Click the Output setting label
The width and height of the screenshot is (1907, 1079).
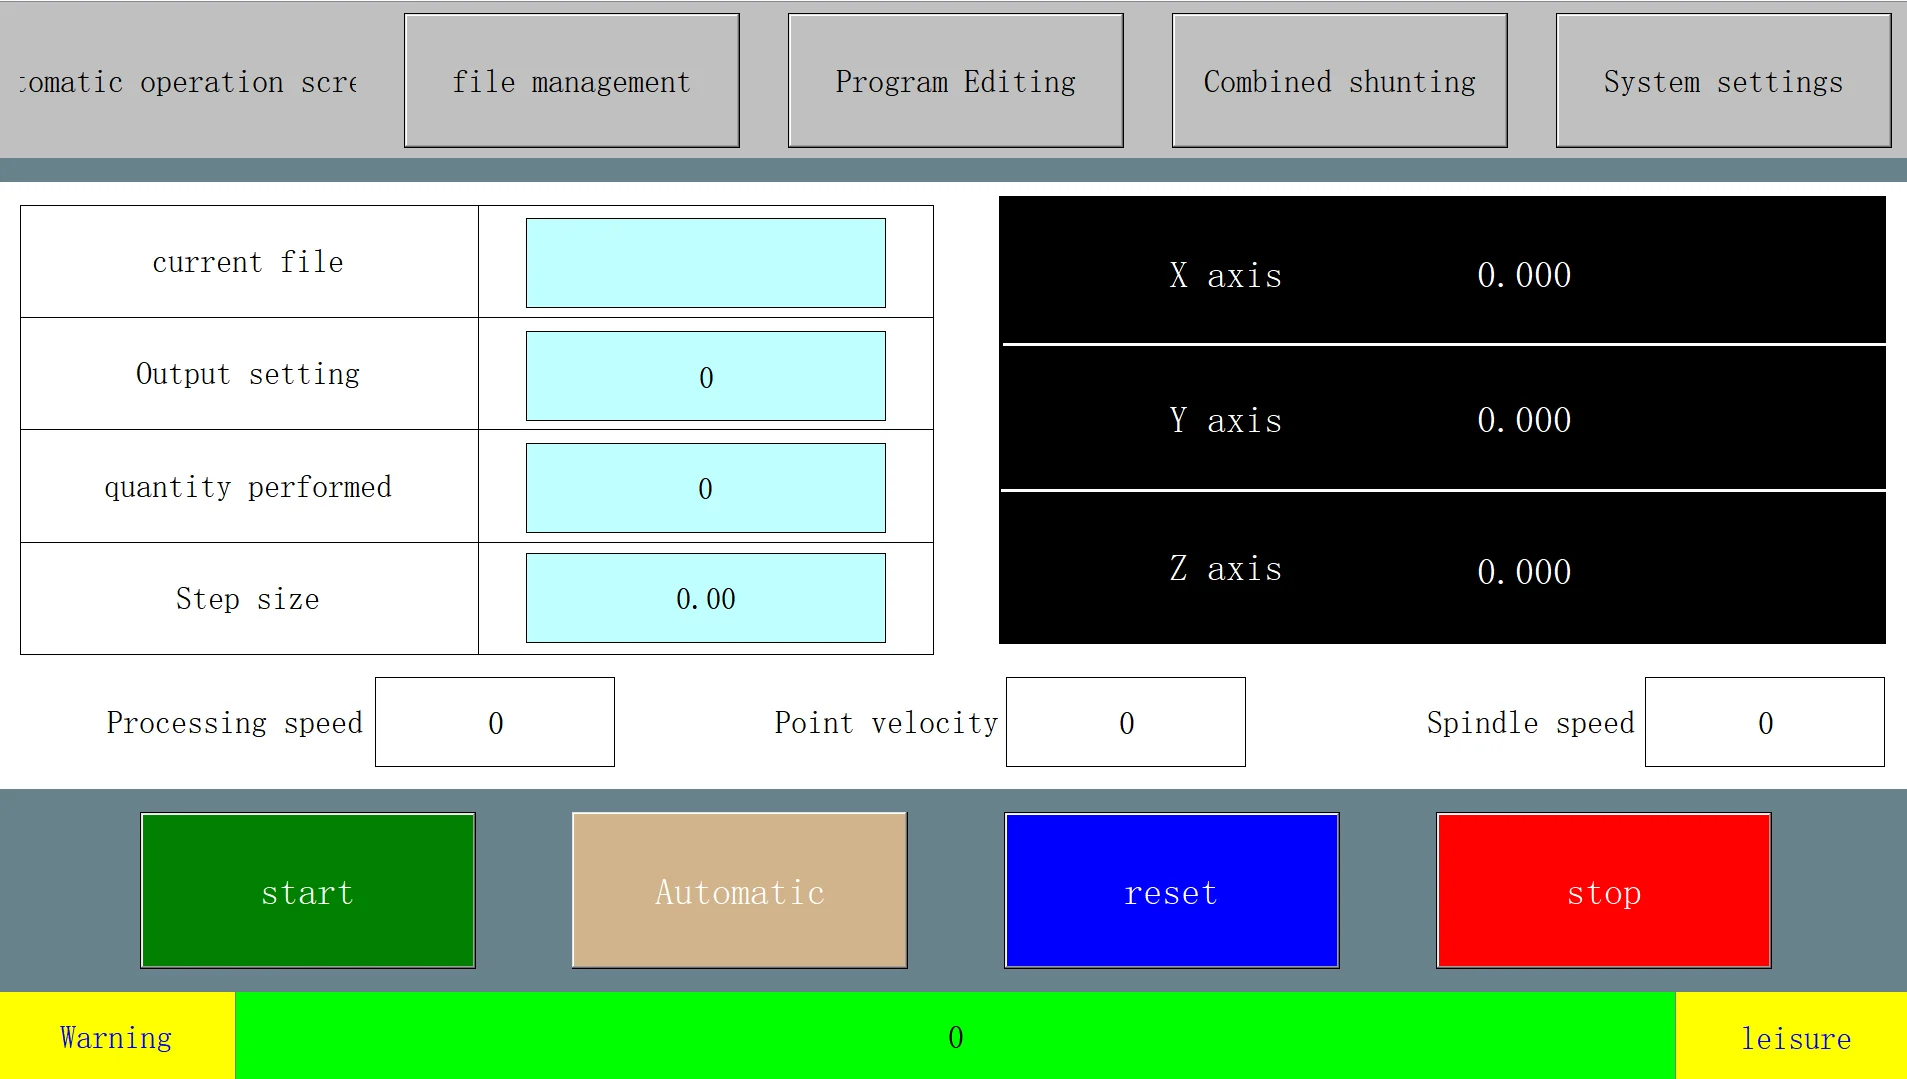pyautogui.click(x=248, y=374)
